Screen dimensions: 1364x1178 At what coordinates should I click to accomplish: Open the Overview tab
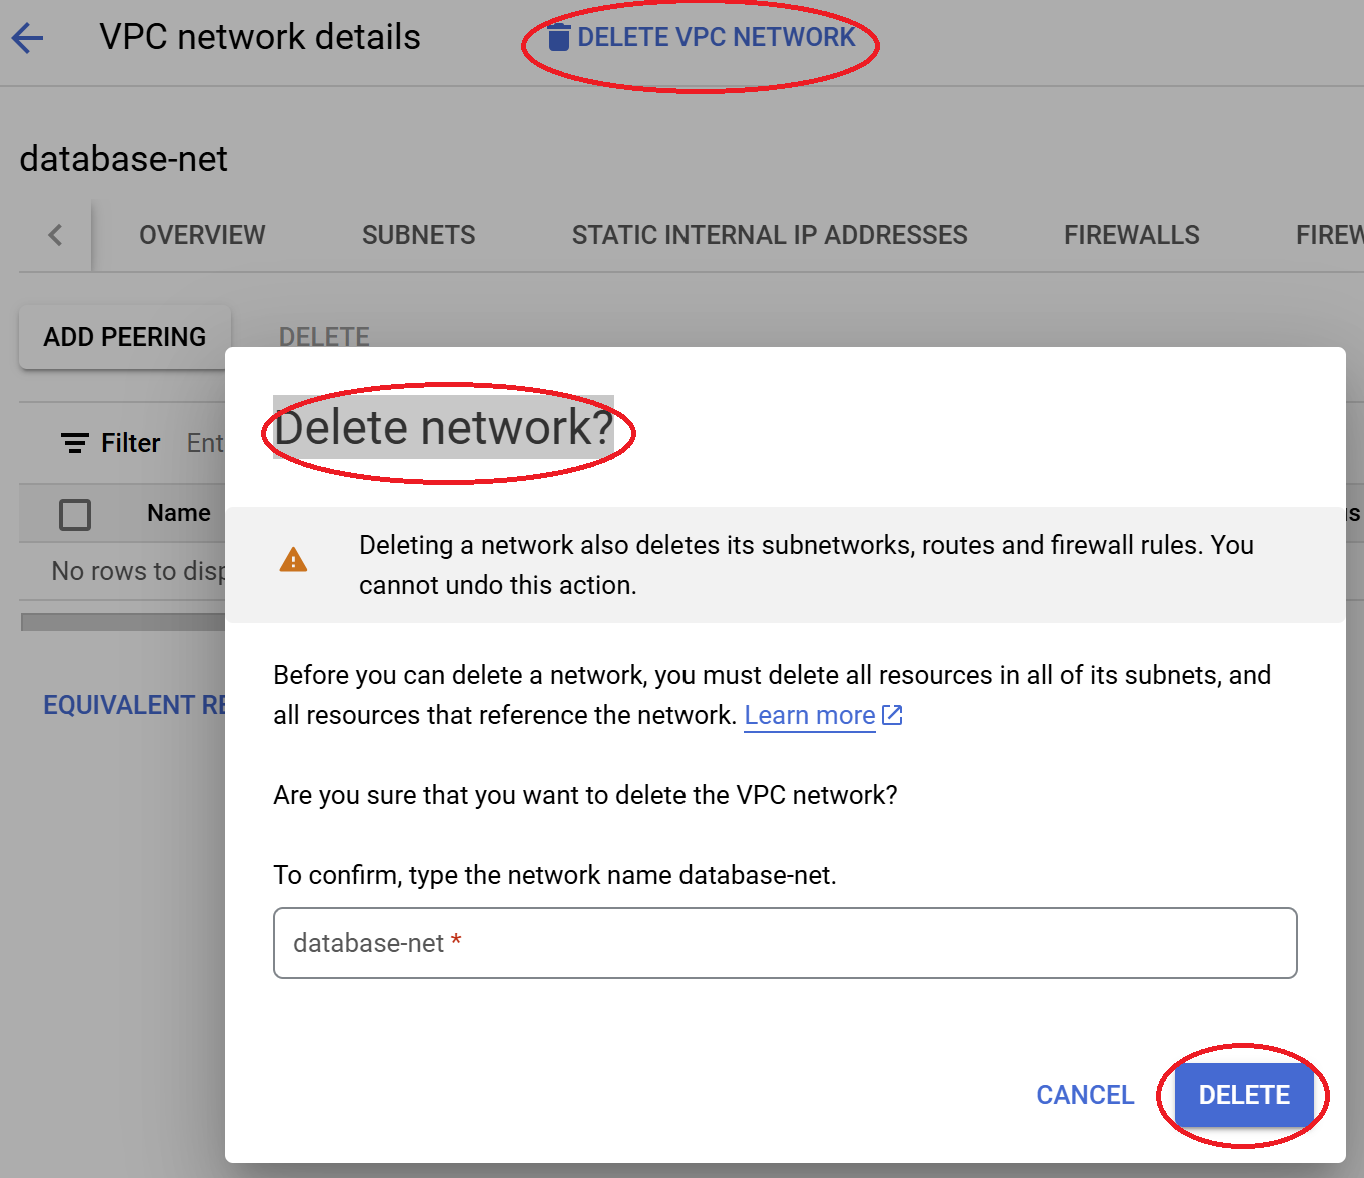point(202,235)
